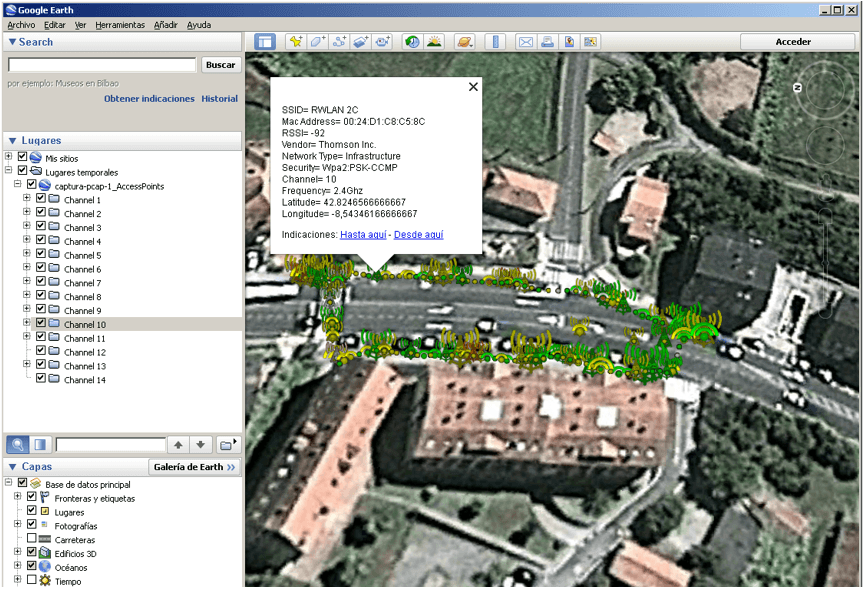This screenshot has height=589, width=864.
Task: Click the Edificios 3D layer icon
Action: tap(45, 552)
